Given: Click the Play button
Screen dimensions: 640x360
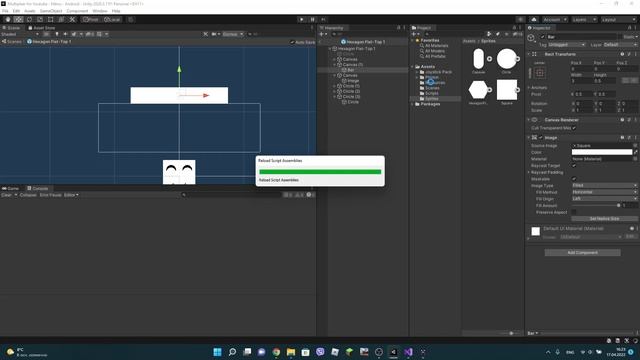Looking at the screenshot, I should (x=302, y=20).
